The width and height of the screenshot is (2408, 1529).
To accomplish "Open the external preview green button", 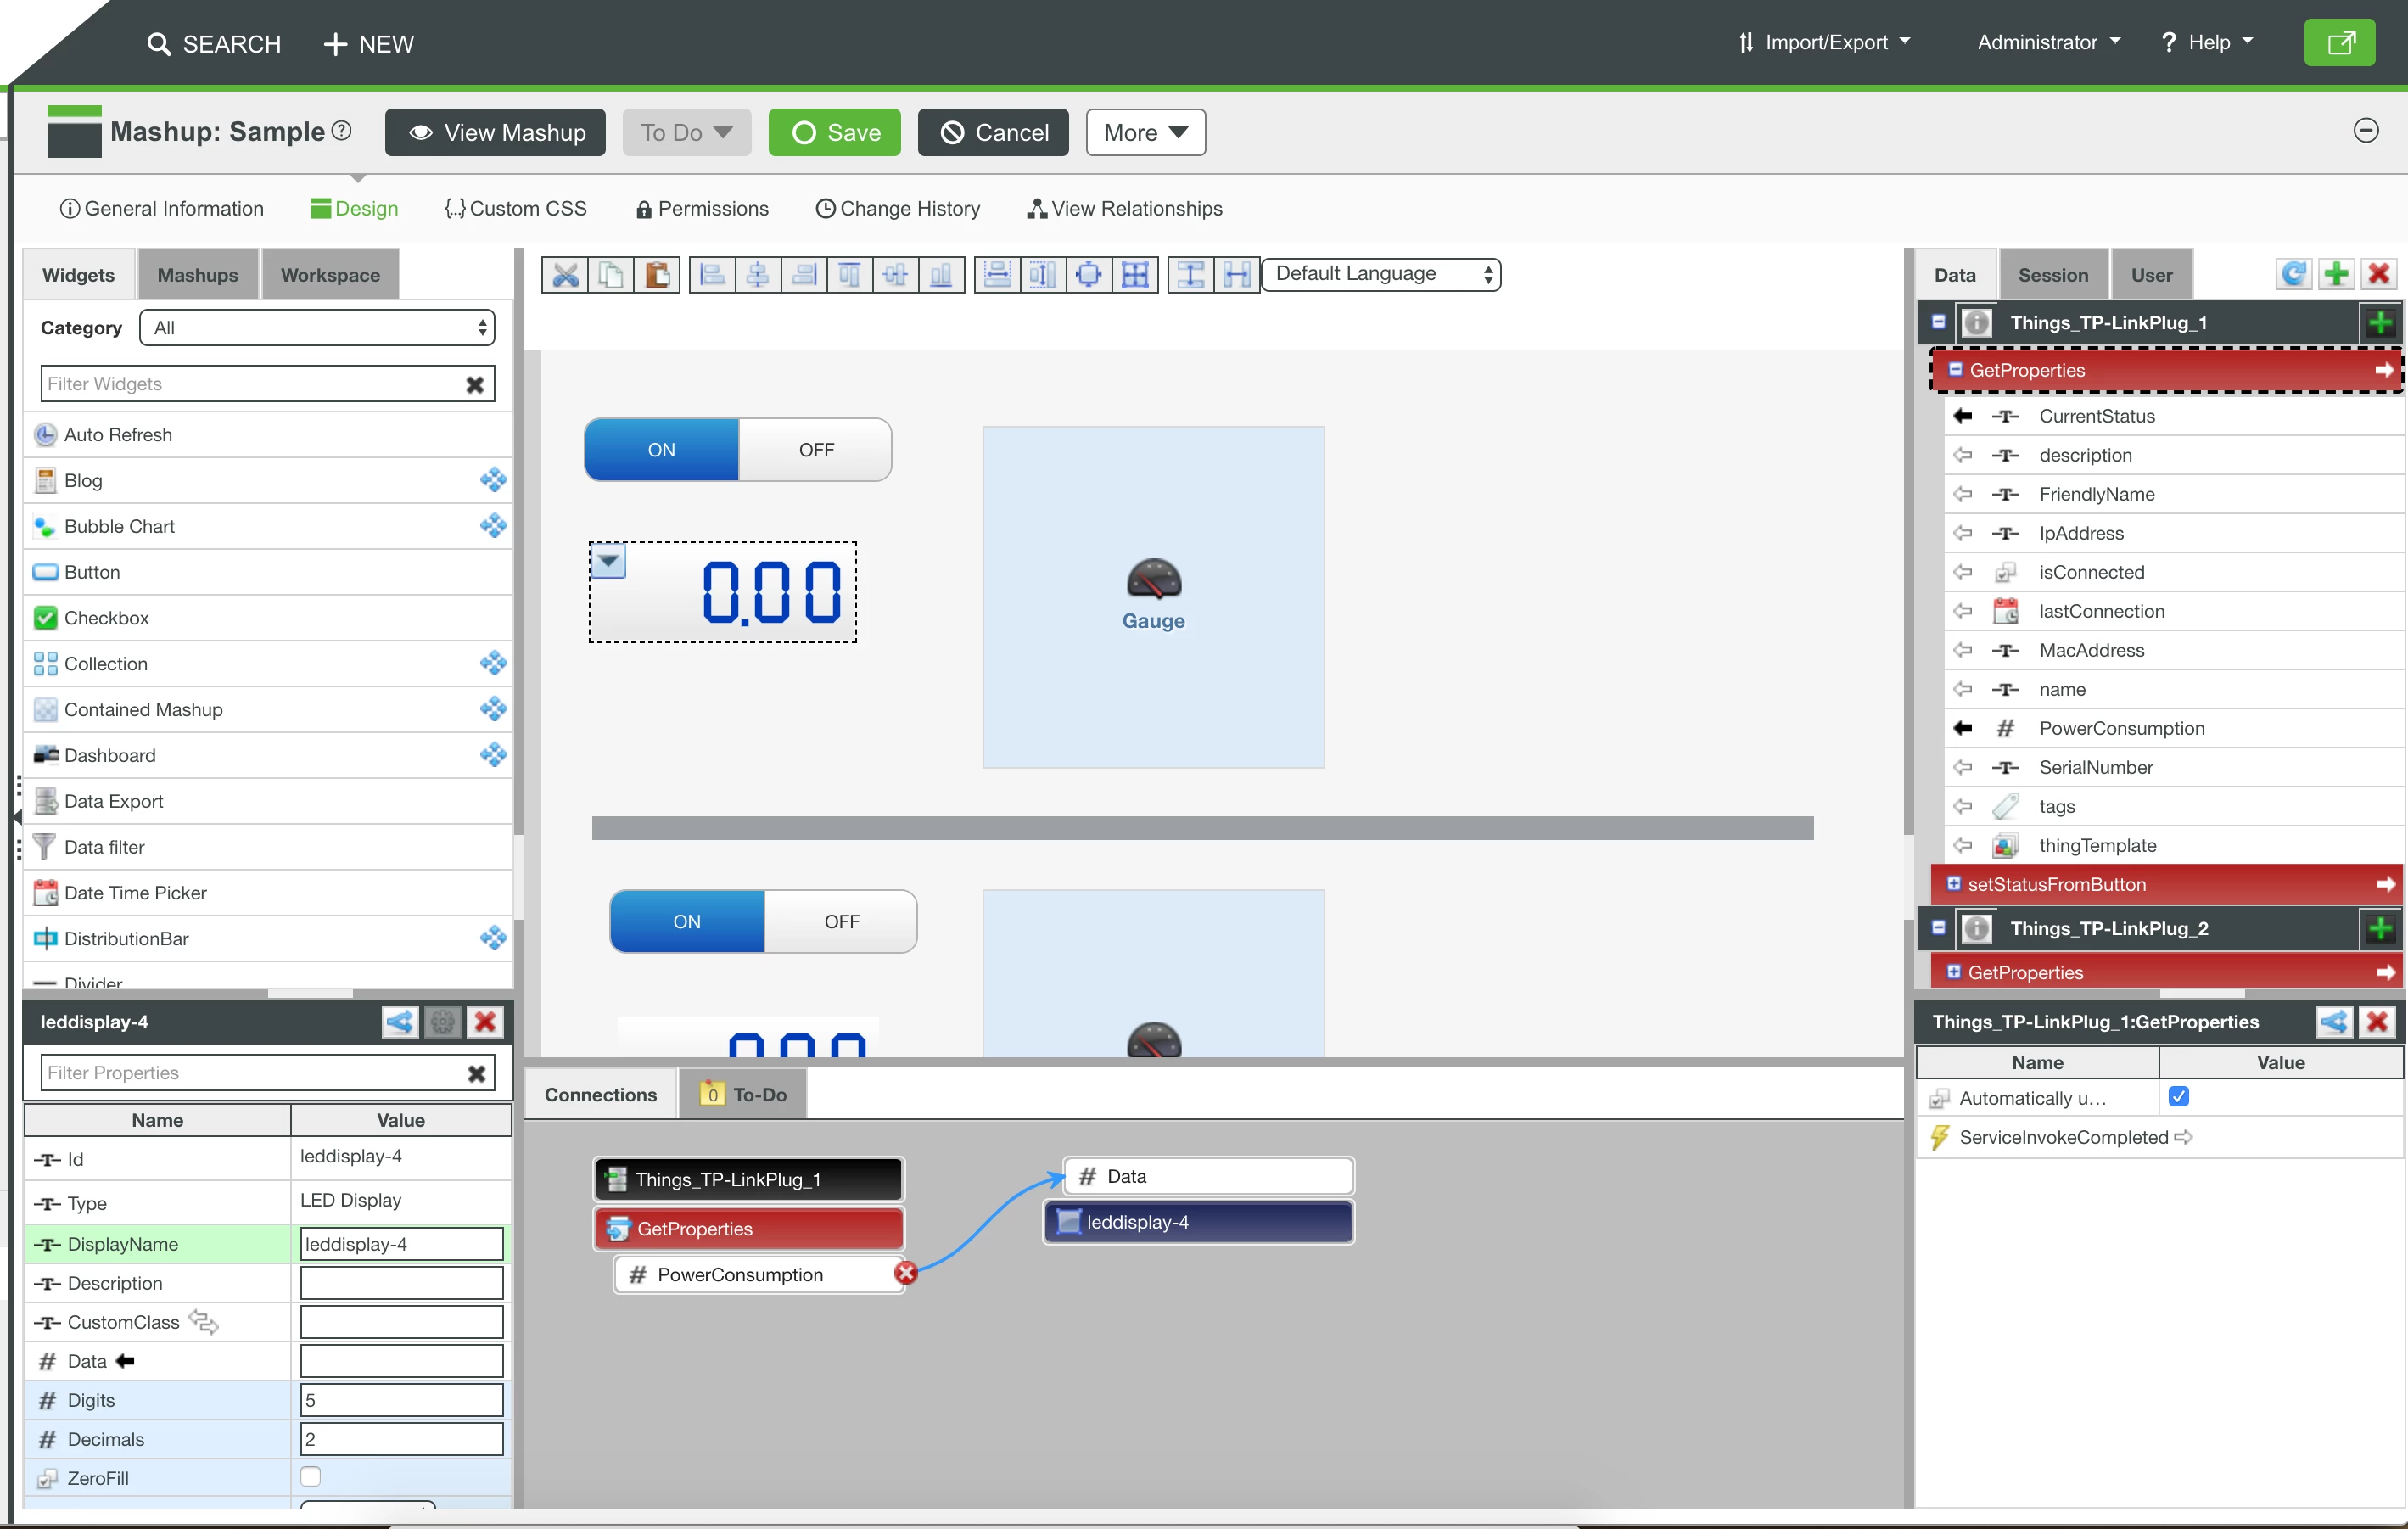I will [x=2339, y=43].
